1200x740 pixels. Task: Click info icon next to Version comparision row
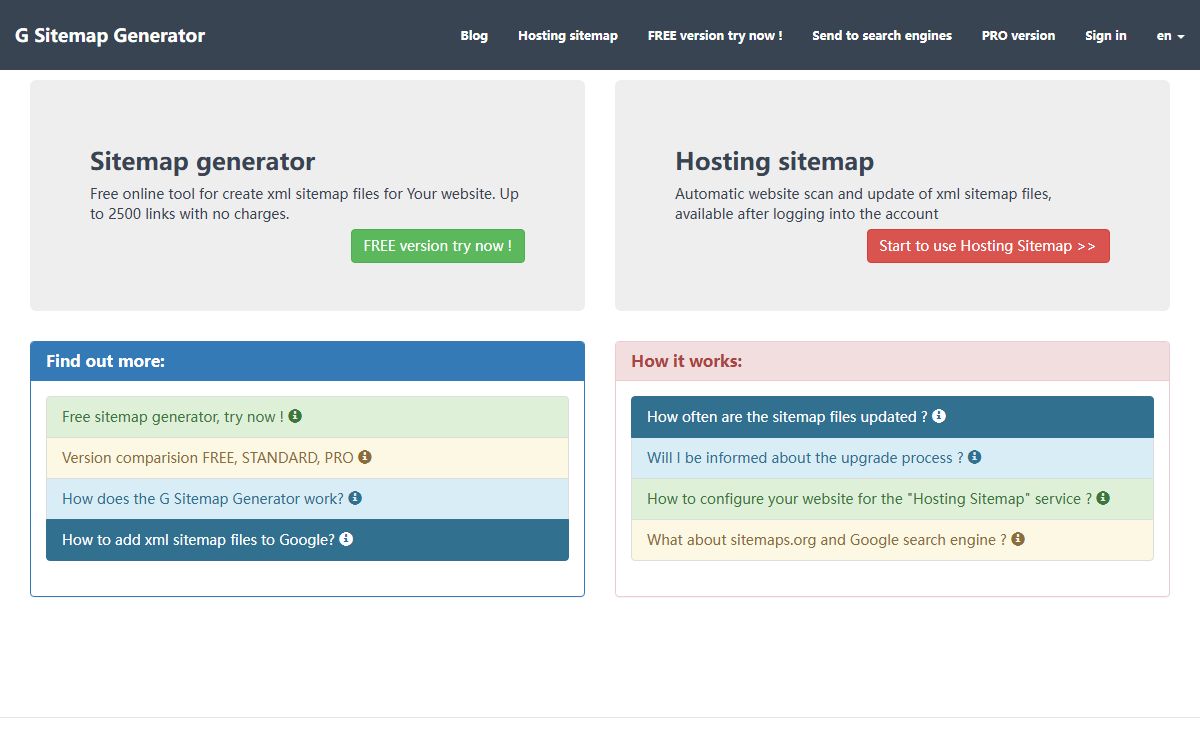[365, 457]
